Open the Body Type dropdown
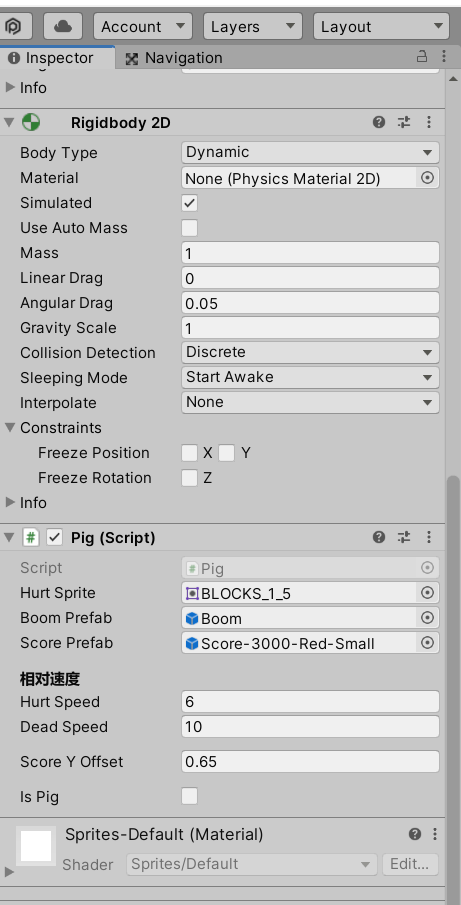This screenshot has width=461, height=905. coord(310,153)
